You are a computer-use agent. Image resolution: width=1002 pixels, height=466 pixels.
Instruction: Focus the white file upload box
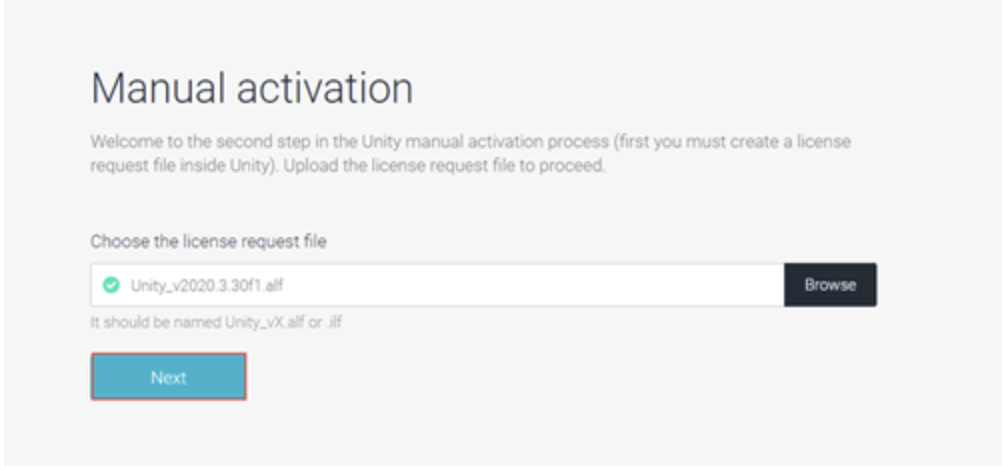(437, 284)
